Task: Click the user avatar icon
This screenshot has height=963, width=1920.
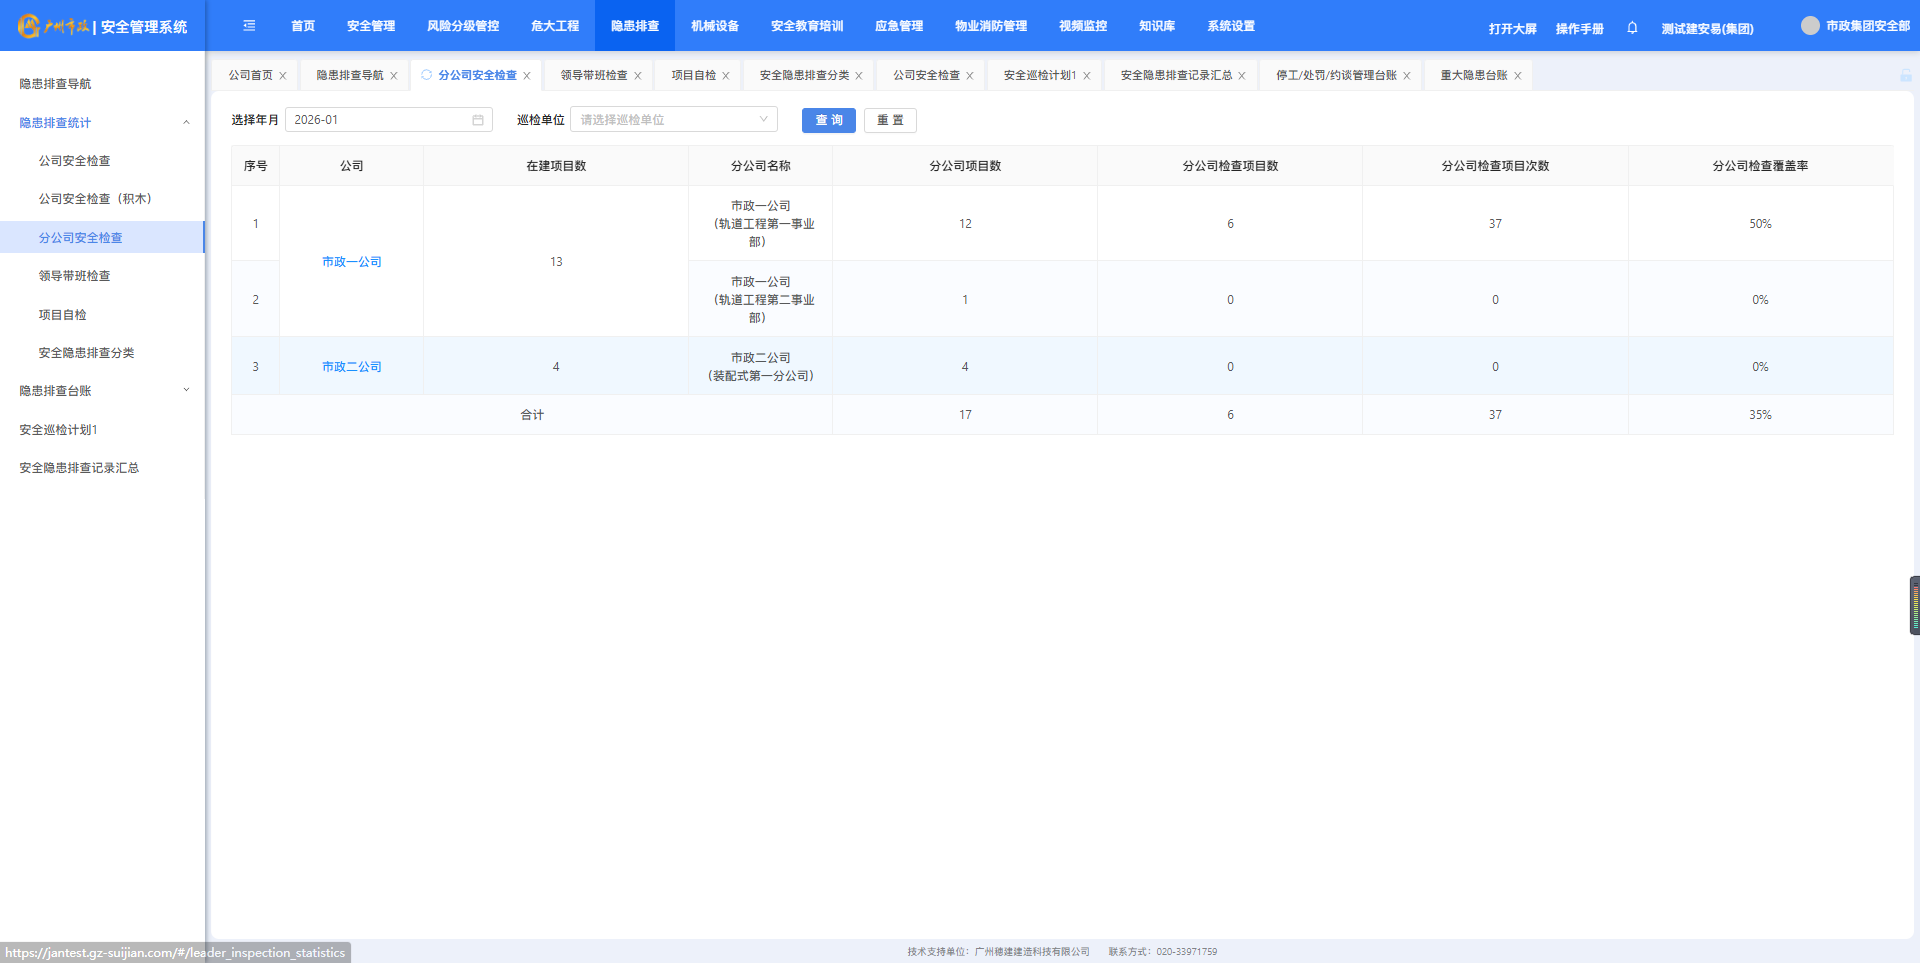Action: [x=1810, y=26]
